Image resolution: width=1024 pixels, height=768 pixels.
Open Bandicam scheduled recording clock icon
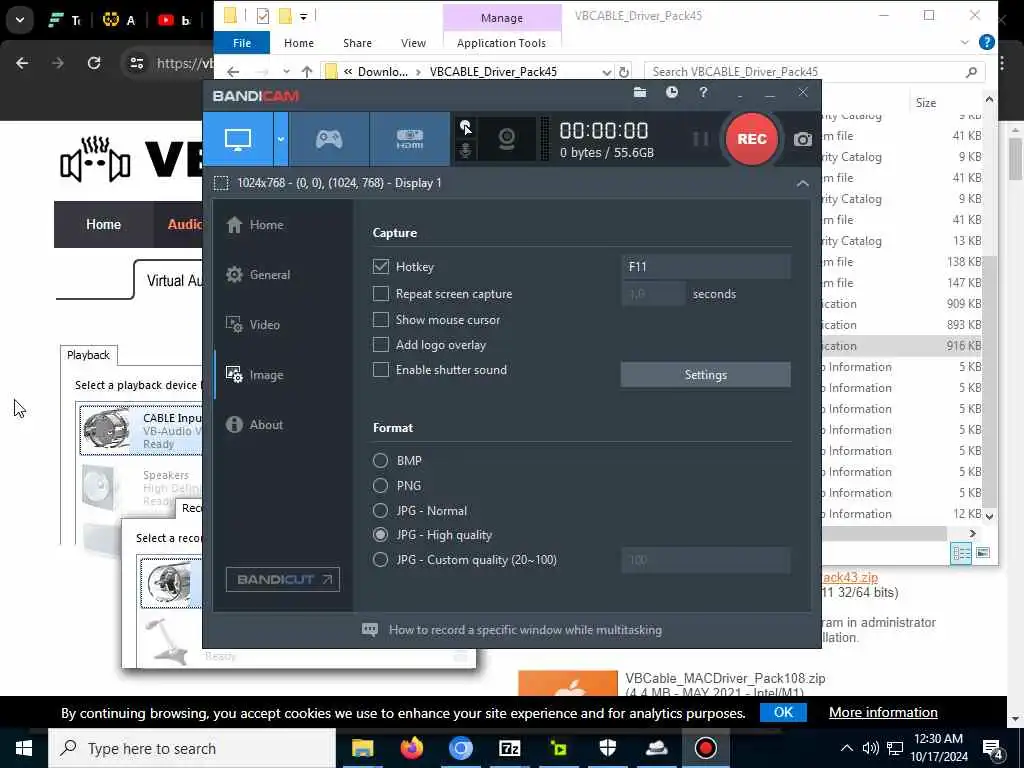(x=671, y=93)
